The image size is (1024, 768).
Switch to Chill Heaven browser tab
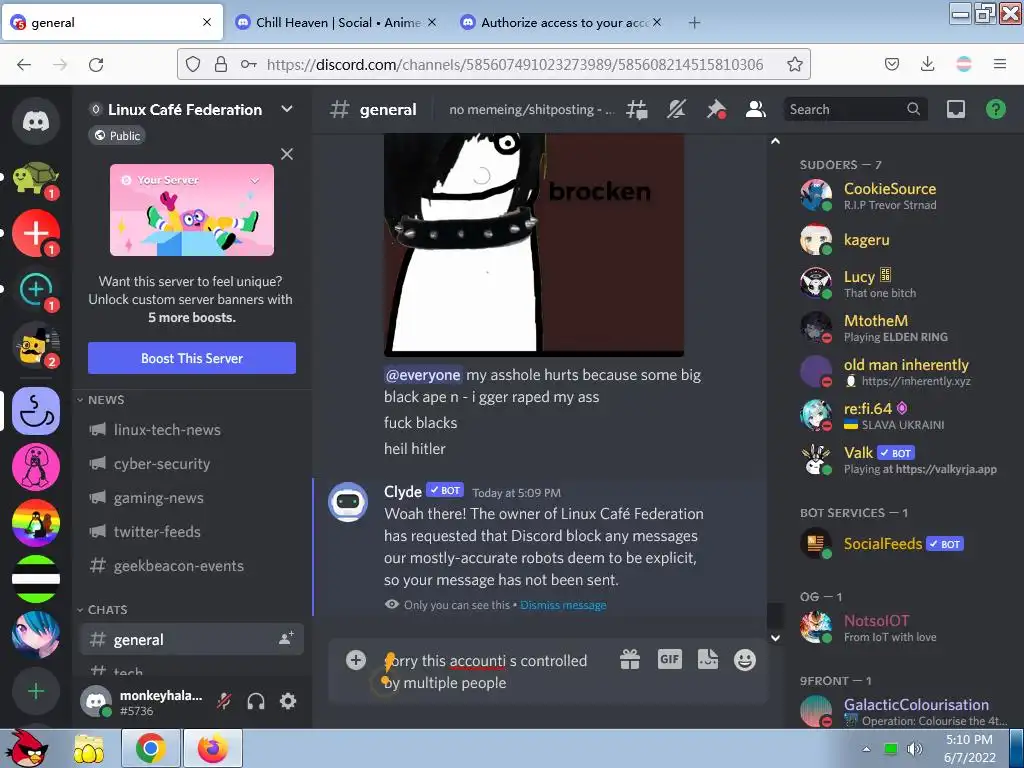337,22
